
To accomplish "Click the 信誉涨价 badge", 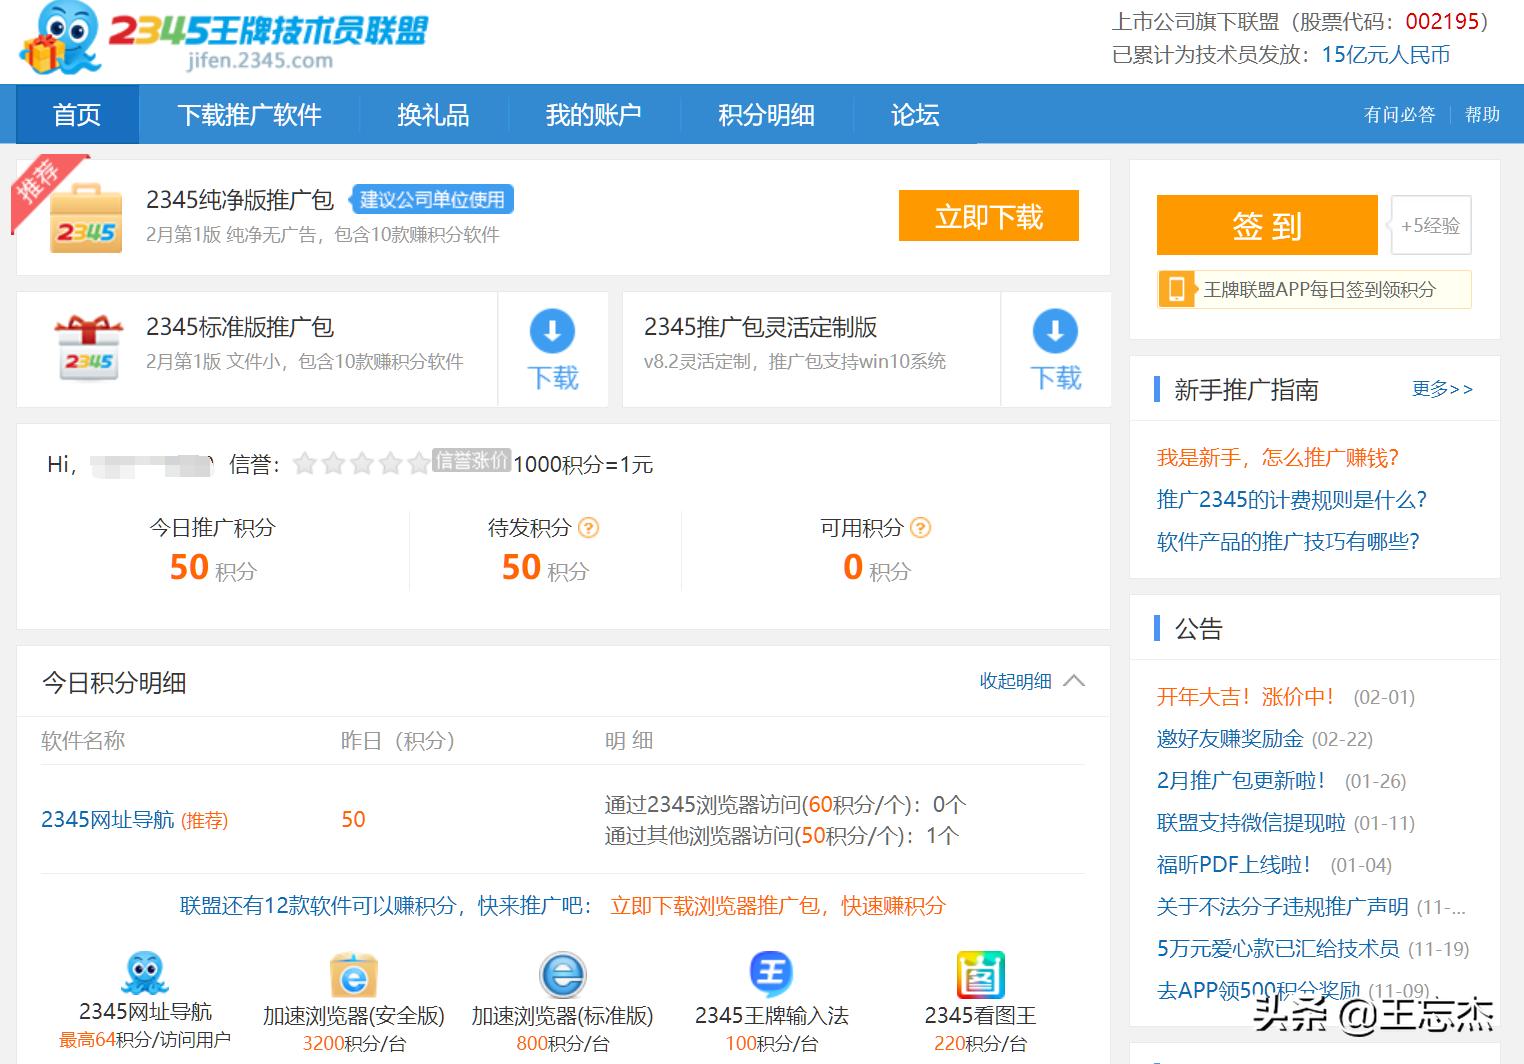I will pyautogui.click(x=471, y=461).
